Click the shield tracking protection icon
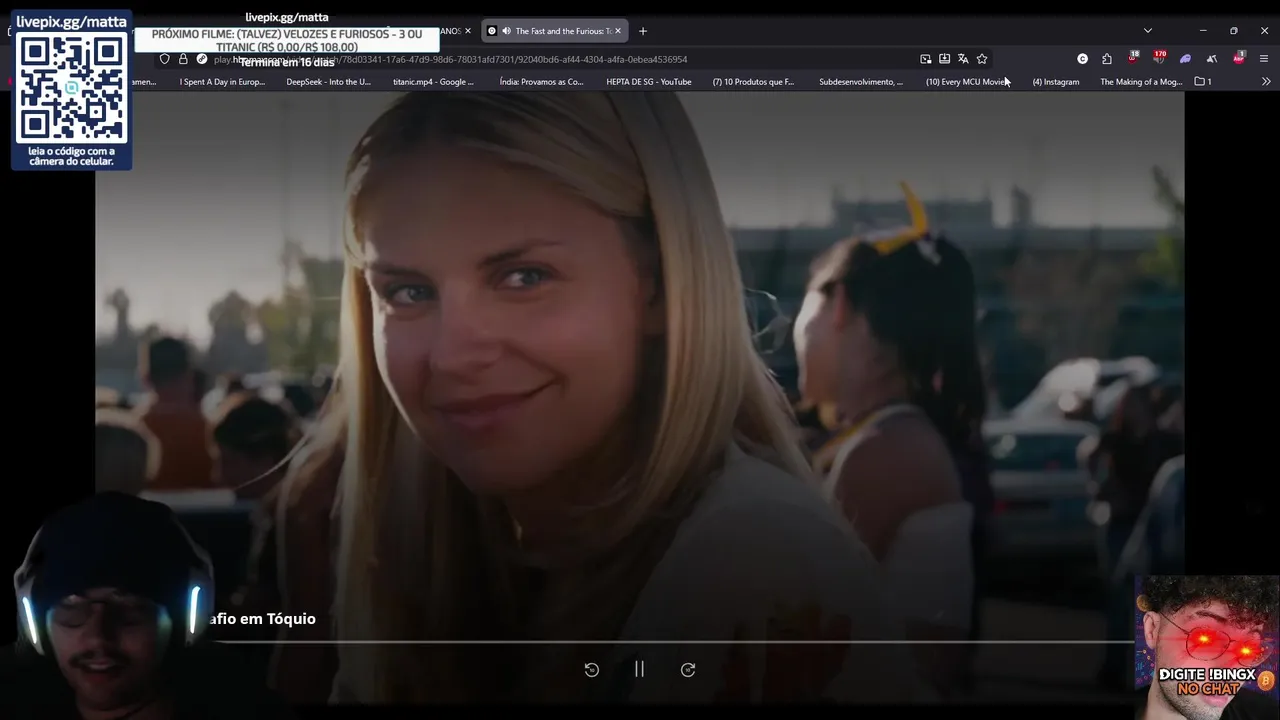Image resolution: width=1280 pixels, height=720 pixels. tap(165, 59)
